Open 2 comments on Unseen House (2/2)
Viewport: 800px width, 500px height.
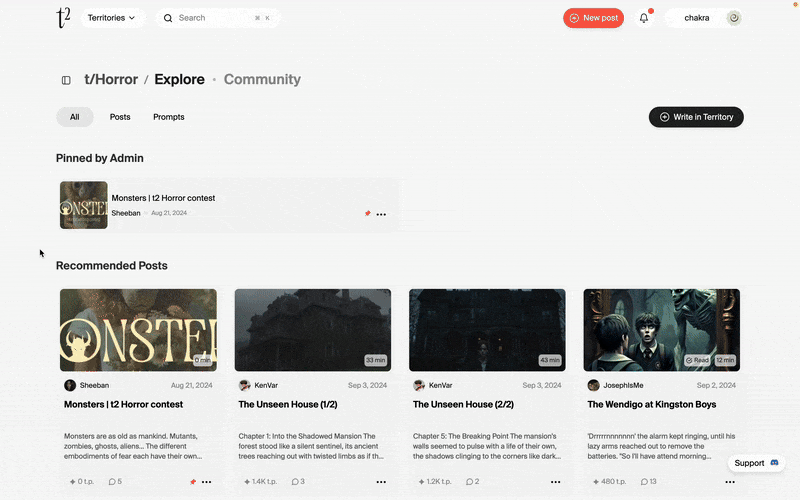coord(472,482)
